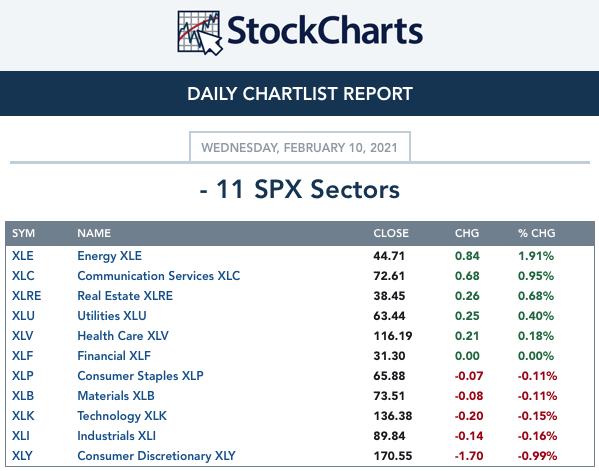The height and width of the screenshot is (471, 599).
Task: Click the XLF ticker symbol
Action: click(x=23, y=356)
